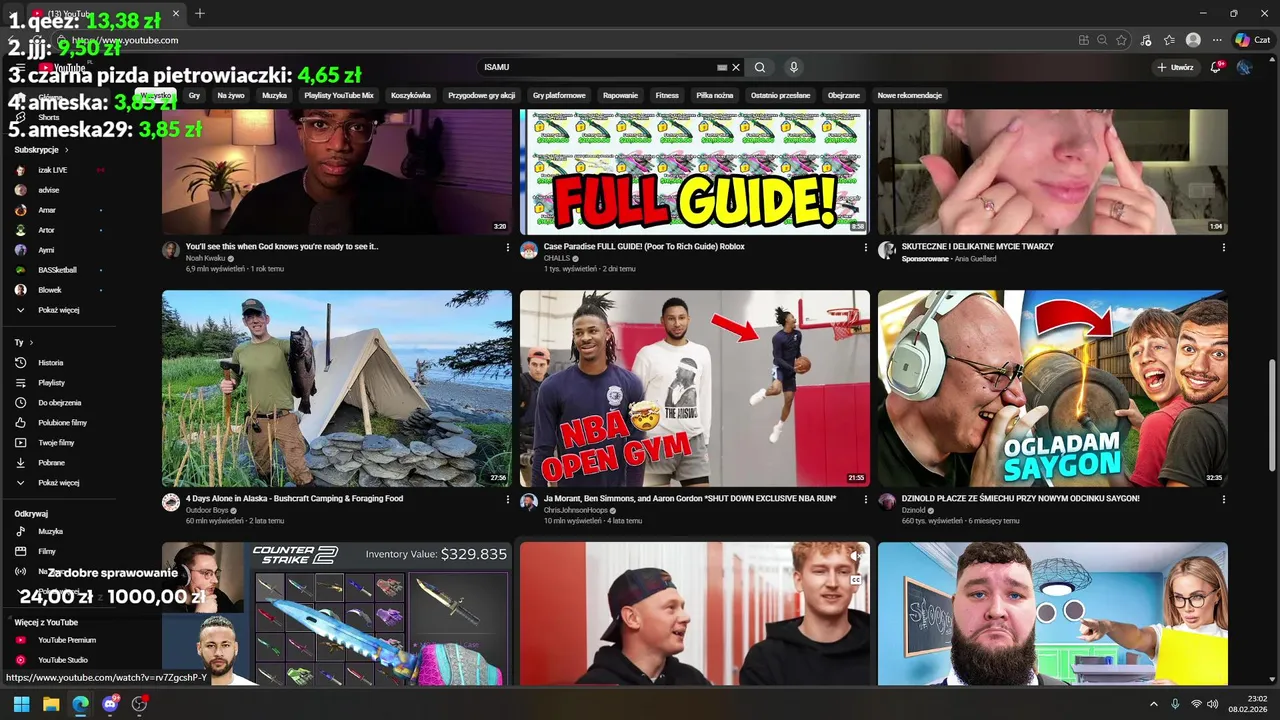
Task: Open Muzyka under Odkrywaj
Action: pos(50,532)
